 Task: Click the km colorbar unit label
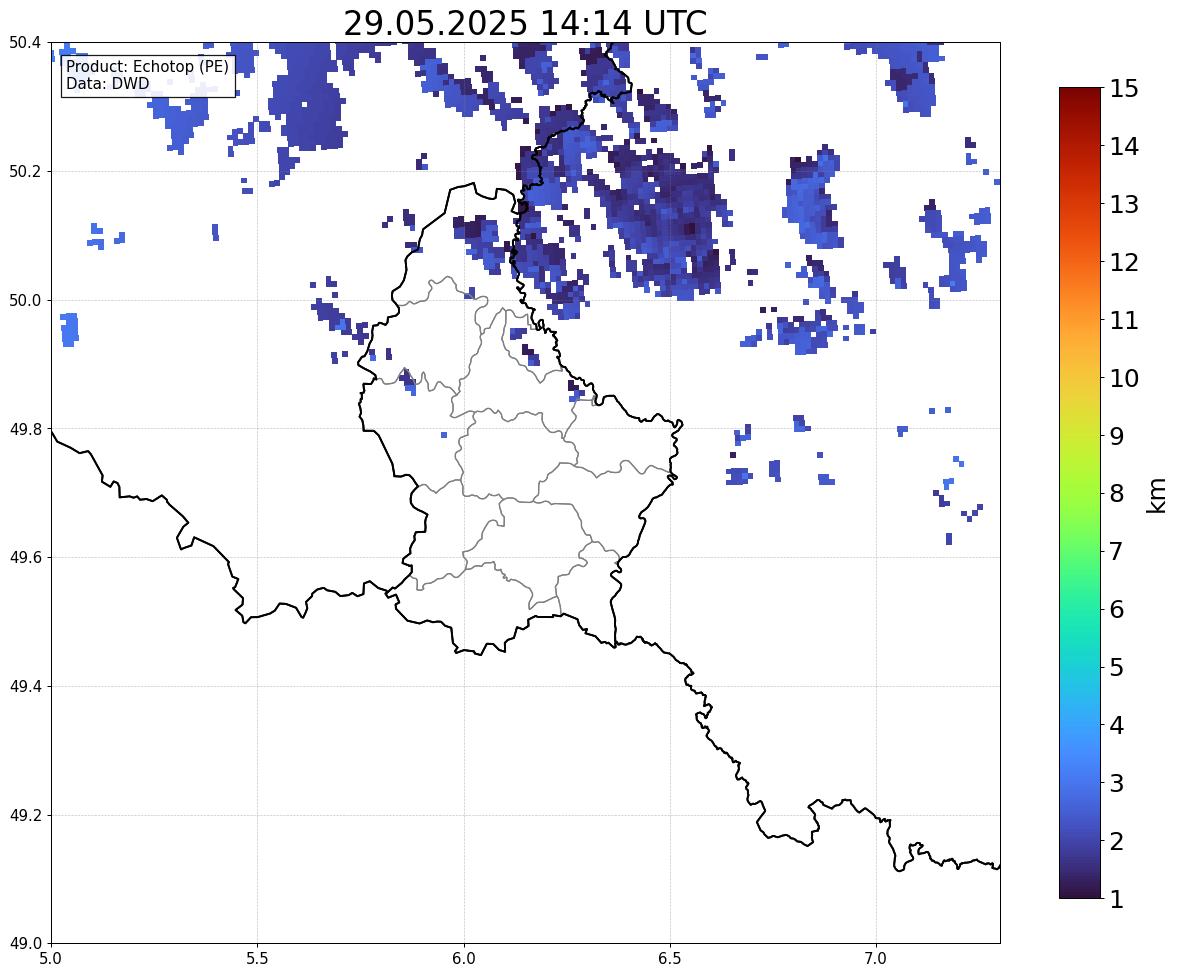click(1156, 495)
